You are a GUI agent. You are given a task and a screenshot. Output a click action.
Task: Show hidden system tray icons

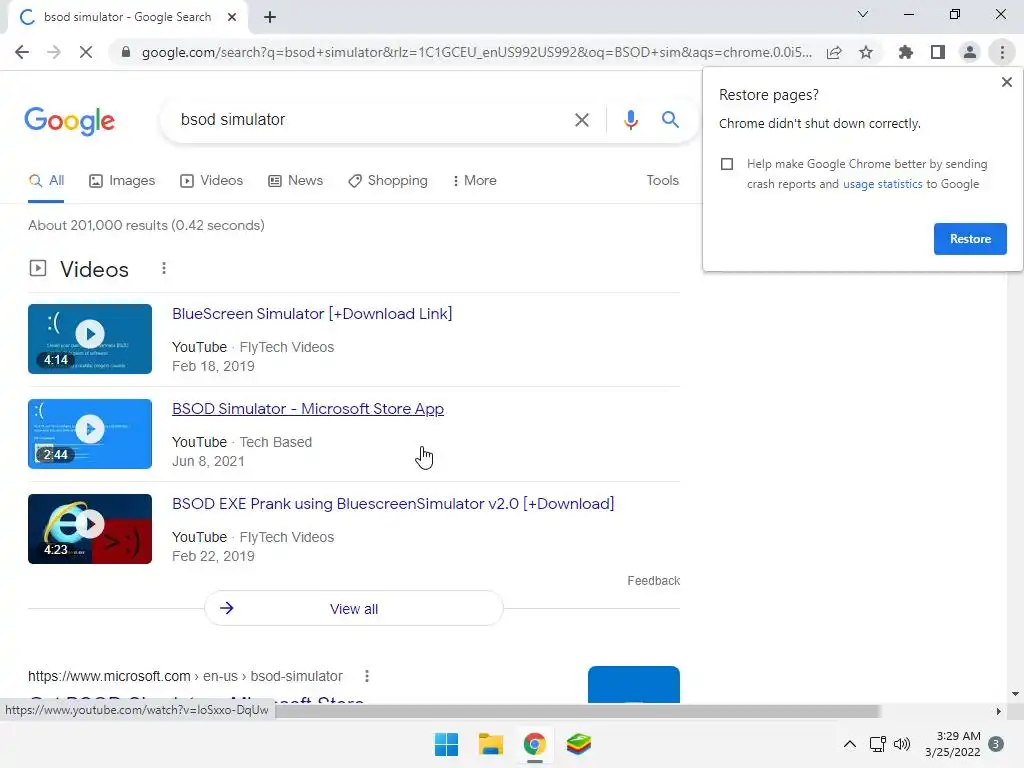(849, 744)
